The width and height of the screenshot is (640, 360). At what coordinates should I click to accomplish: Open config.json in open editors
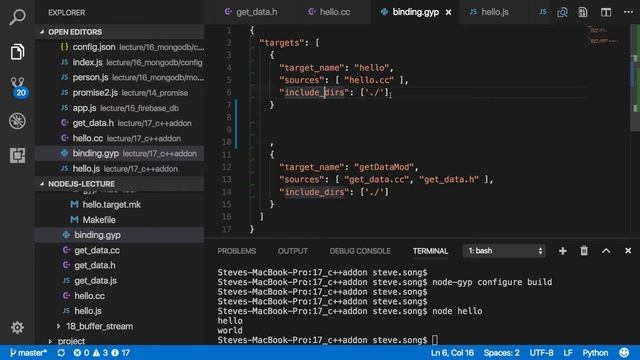click(x=120, y=47)
